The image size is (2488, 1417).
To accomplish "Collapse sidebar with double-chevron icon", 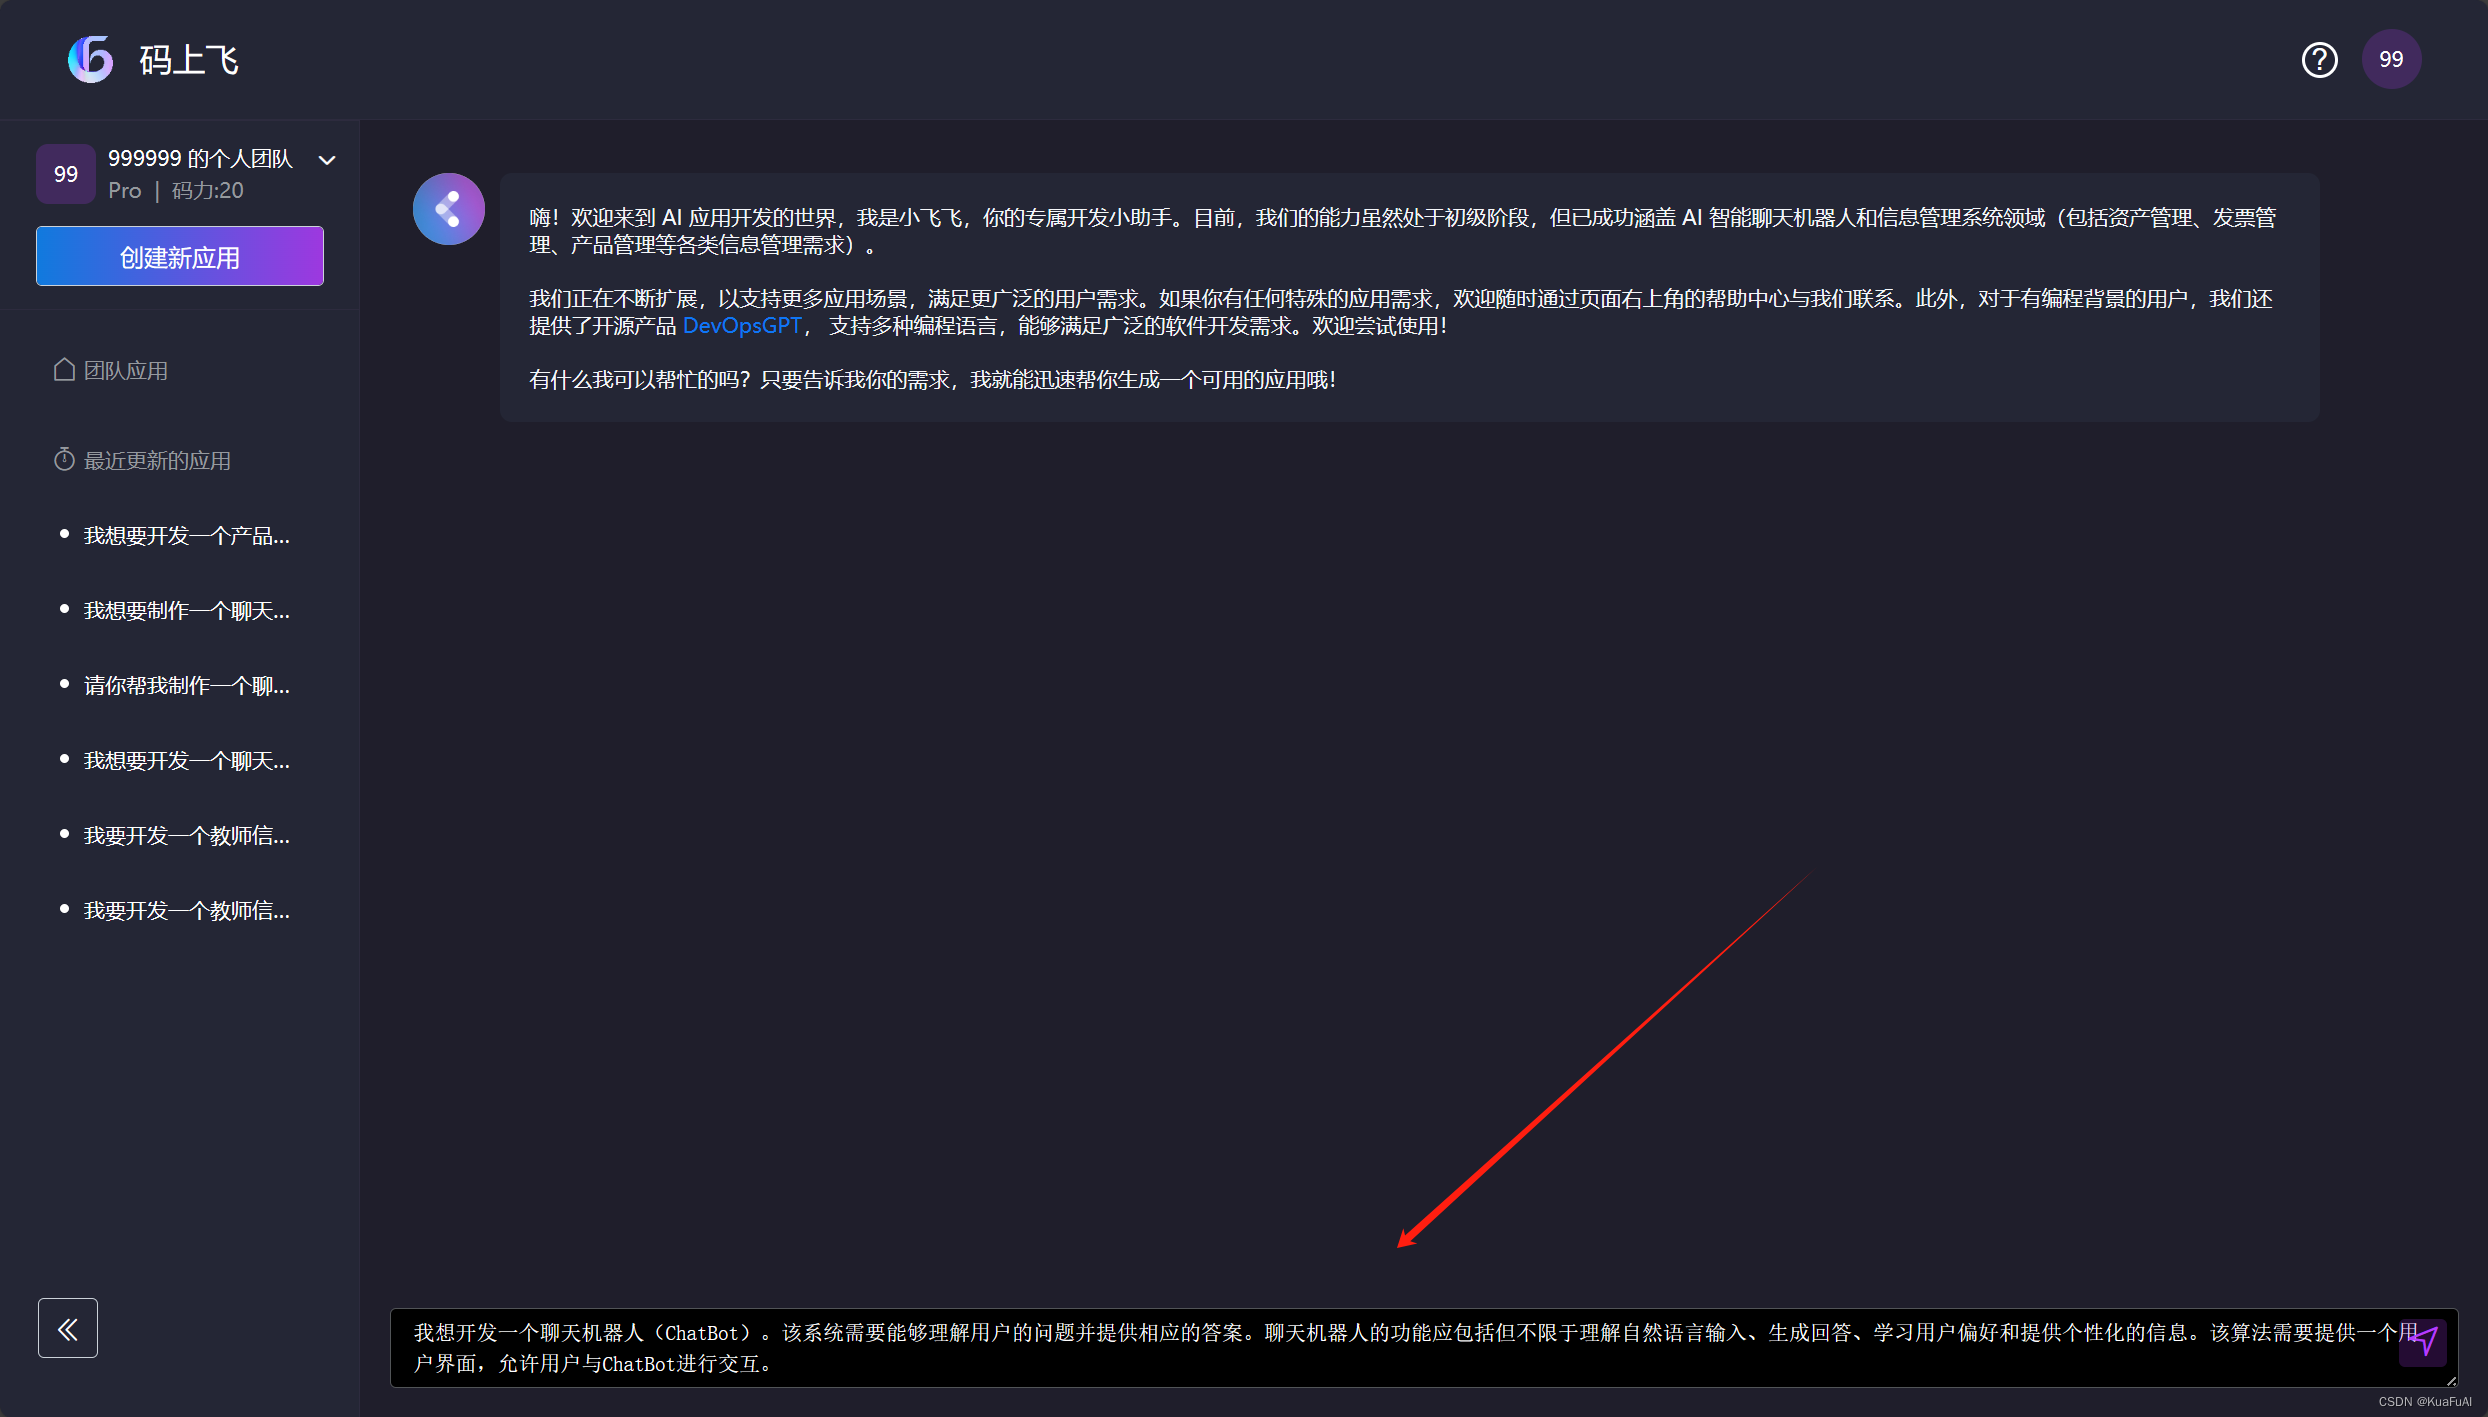I will coord(68,1328).
